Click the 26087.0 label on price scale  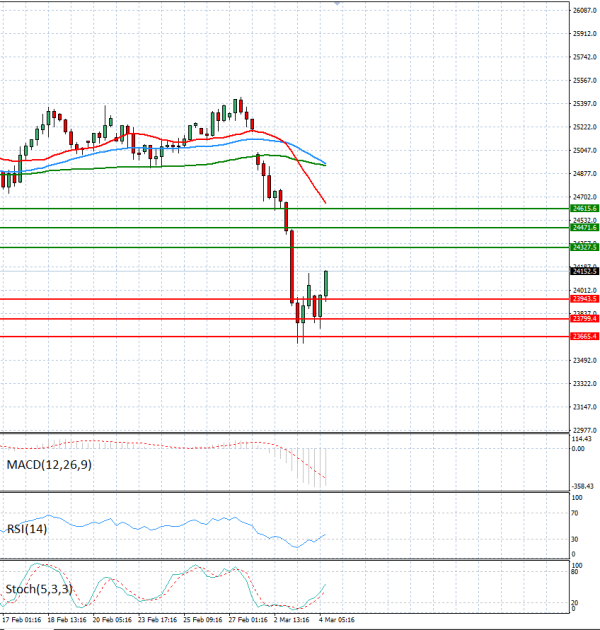click(x=585, y=11)
